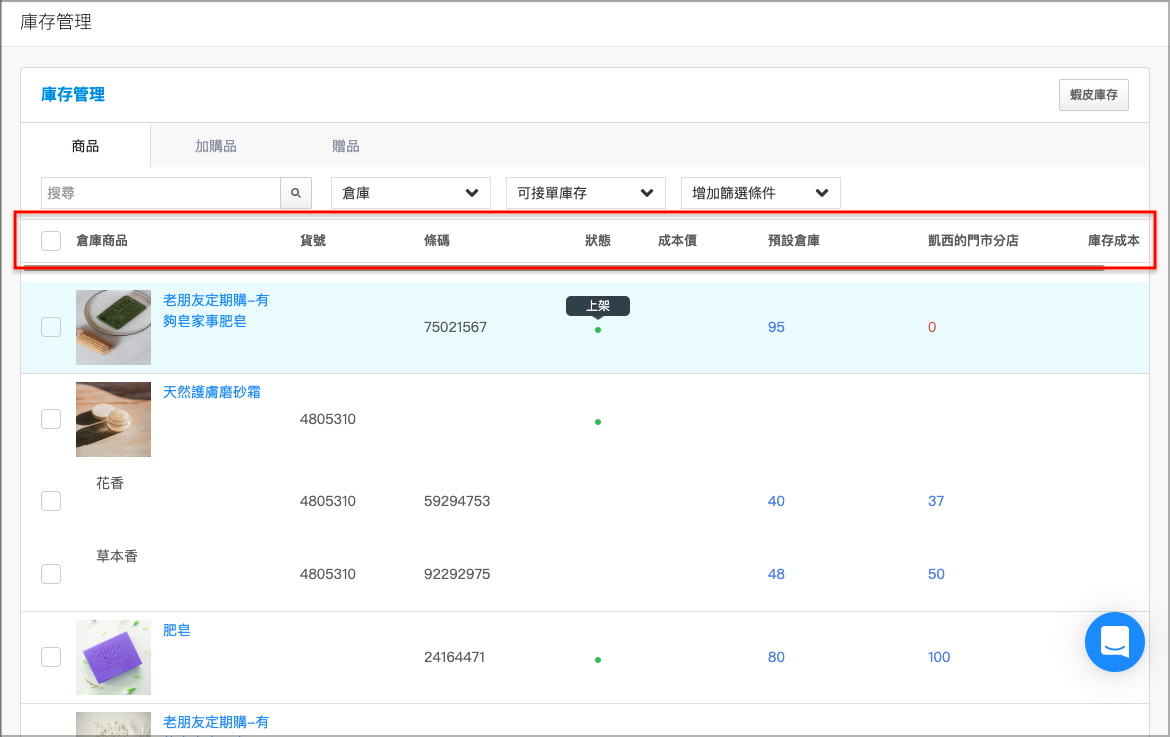Click green status dot for 天然護膚磨砂霜
Viewport: 1170px width, 737px height.
point(598,422)
